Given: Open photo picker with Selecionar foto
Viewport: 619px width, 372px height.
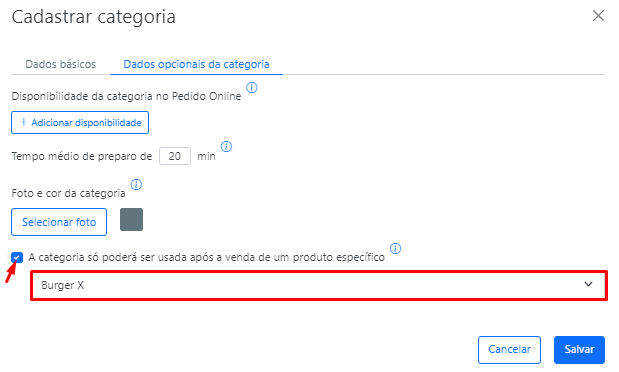Looking at the screenshot, I should [59, 222].
